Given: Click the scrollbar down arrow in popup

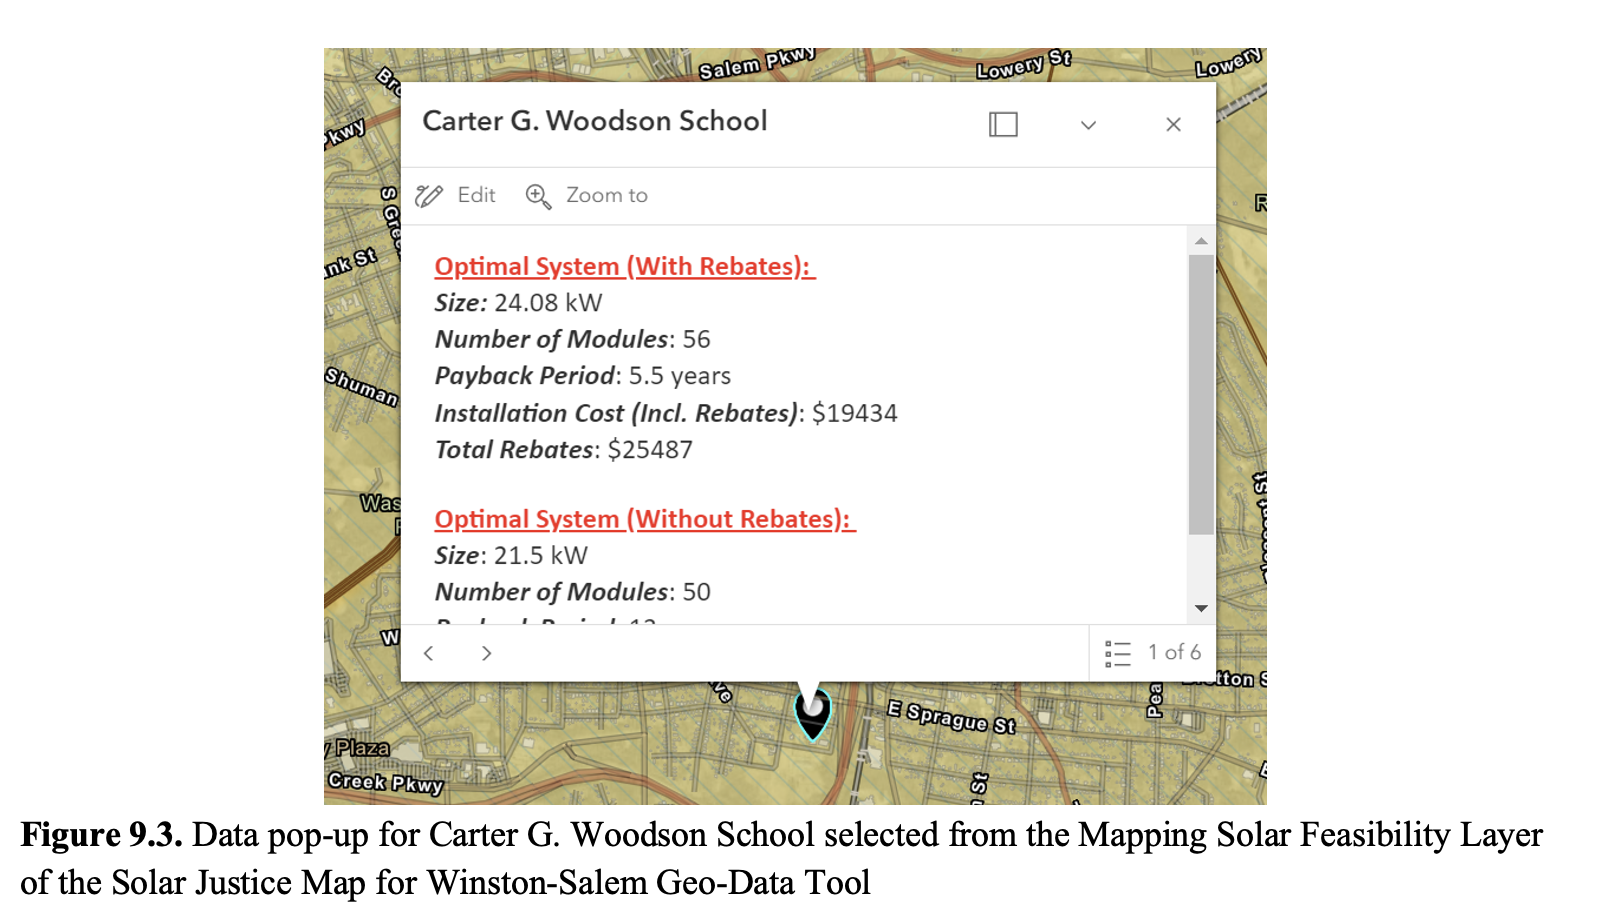Looking at the screenshot, I should coord(1201,608).
